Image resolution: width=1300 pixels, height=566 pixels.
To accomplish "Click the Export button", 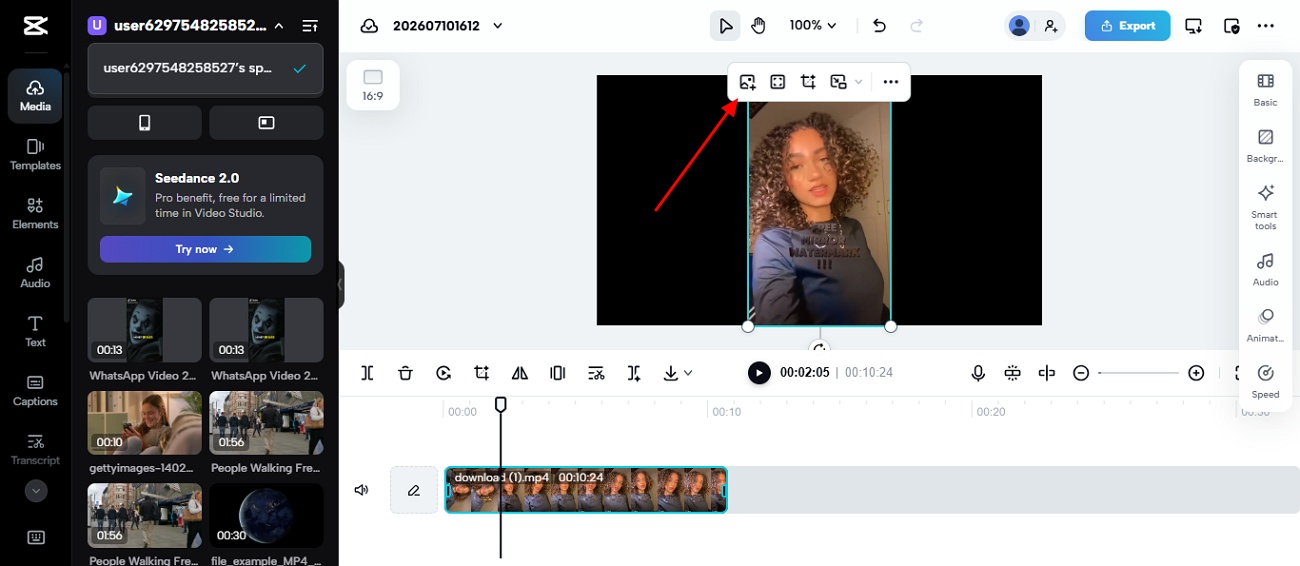I will pyautogui.click(x=1127, y=26).
